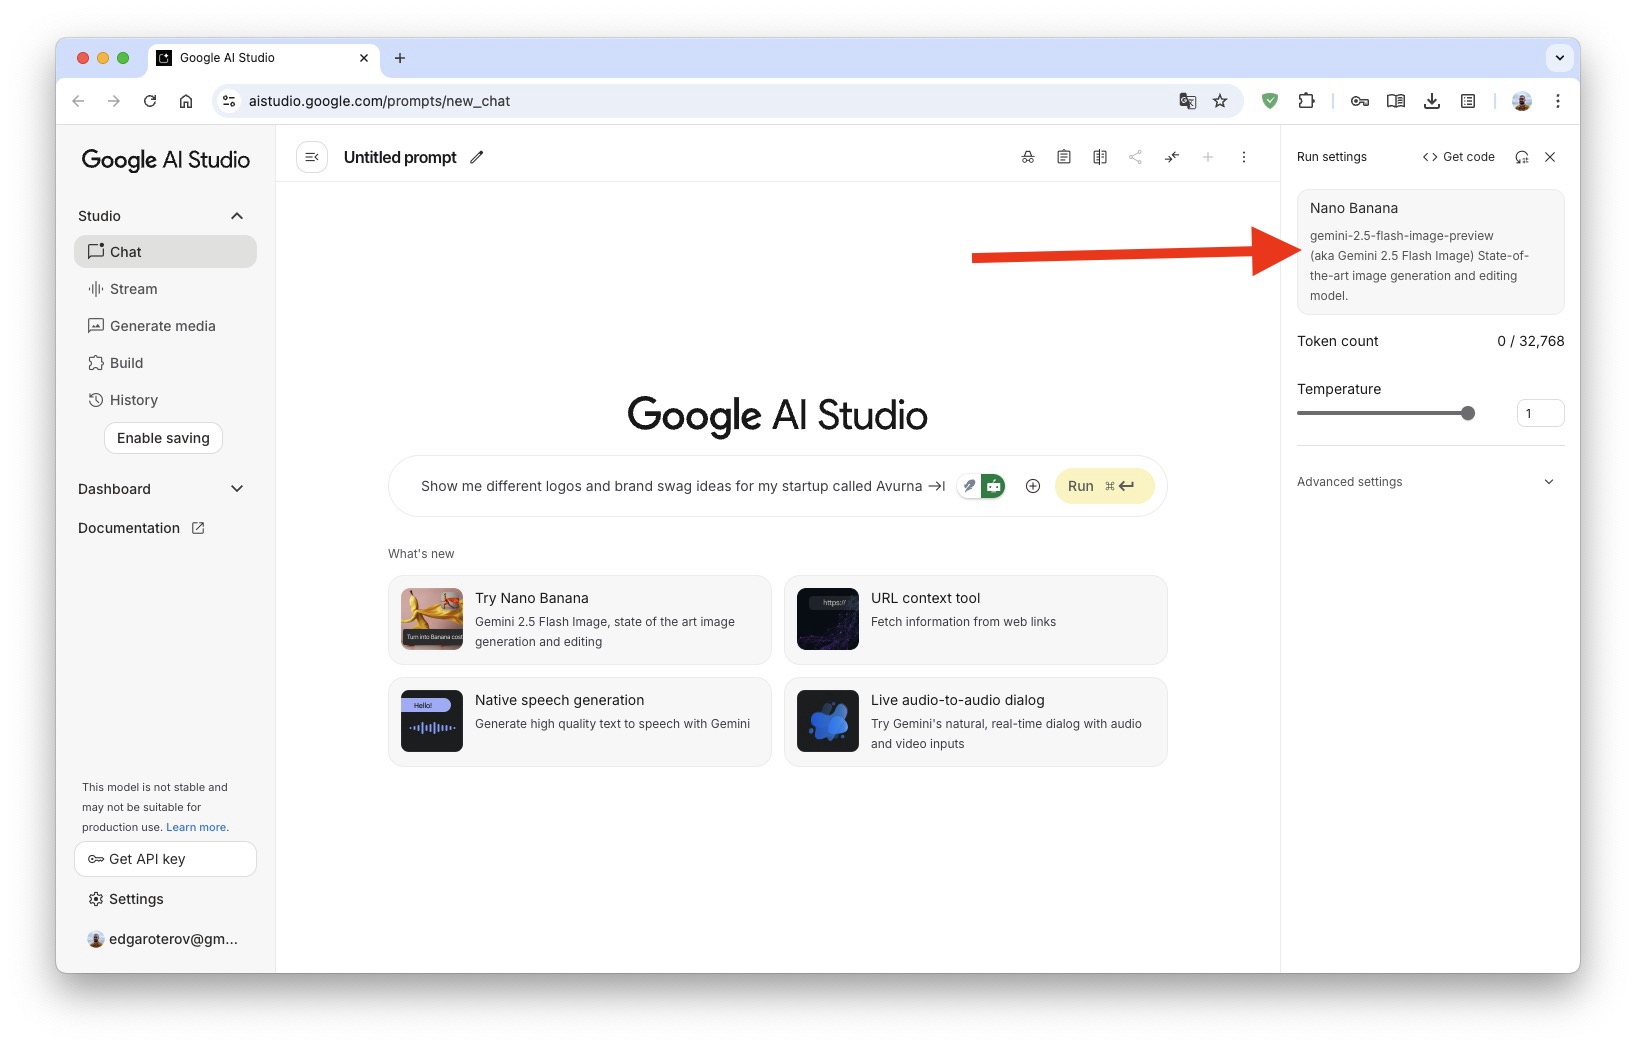Open the Nano Banana model selector
This screenshot has height=1047, width=1636.
pyautogui.click(x=1430, y=252)
